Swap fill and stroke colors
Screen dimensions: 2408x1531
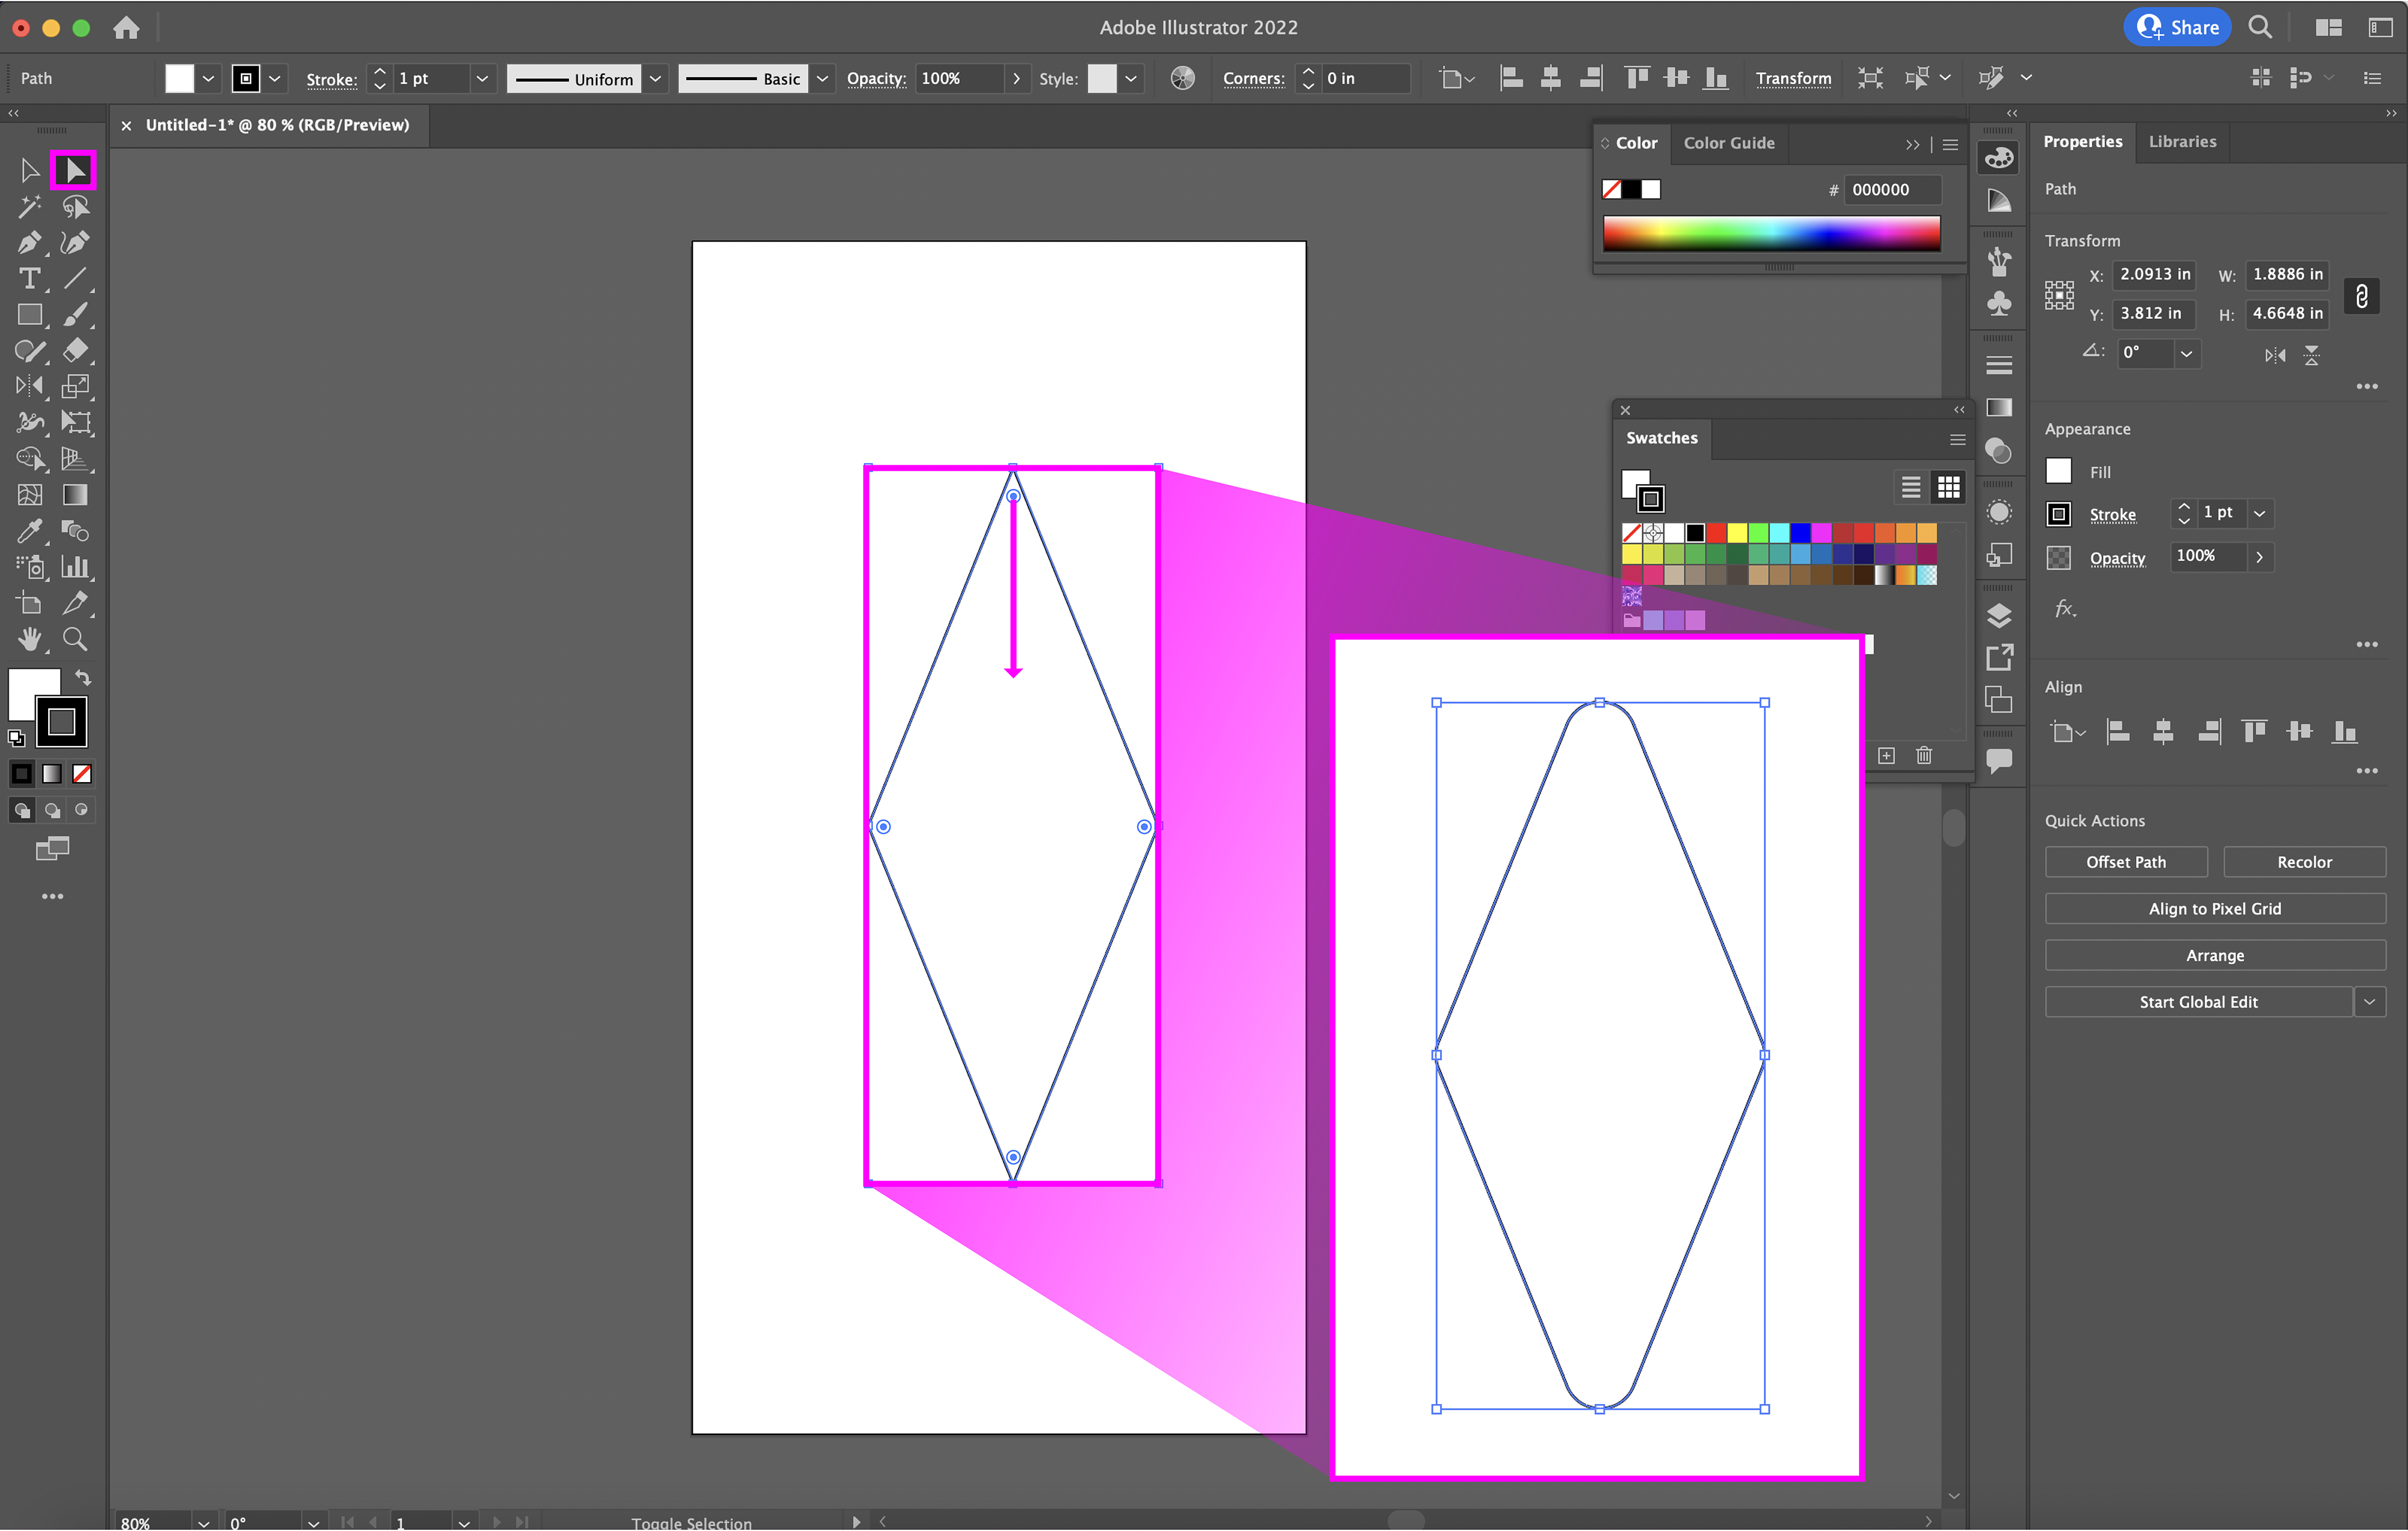[x=84, y=678]
